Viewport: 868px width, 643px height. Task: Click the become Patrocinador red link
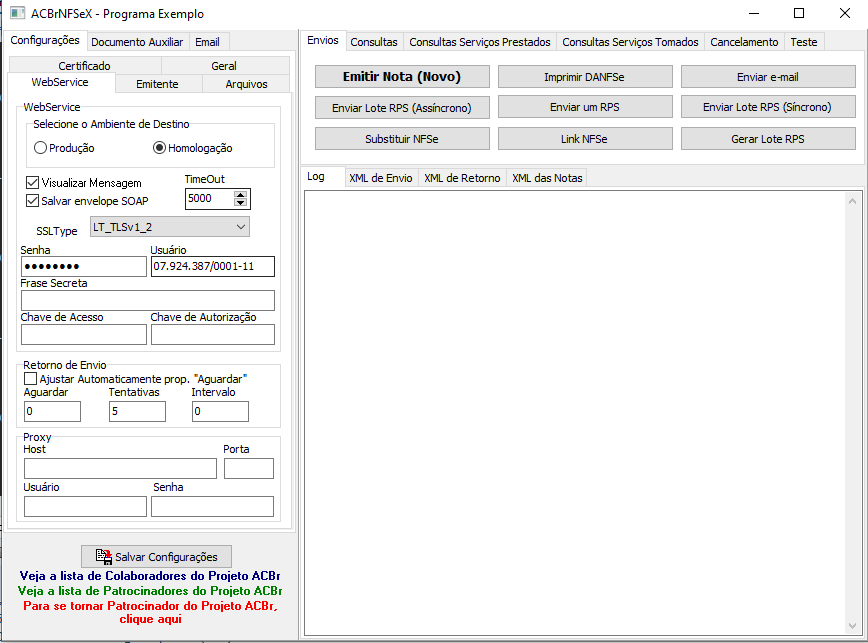point(150,612)
